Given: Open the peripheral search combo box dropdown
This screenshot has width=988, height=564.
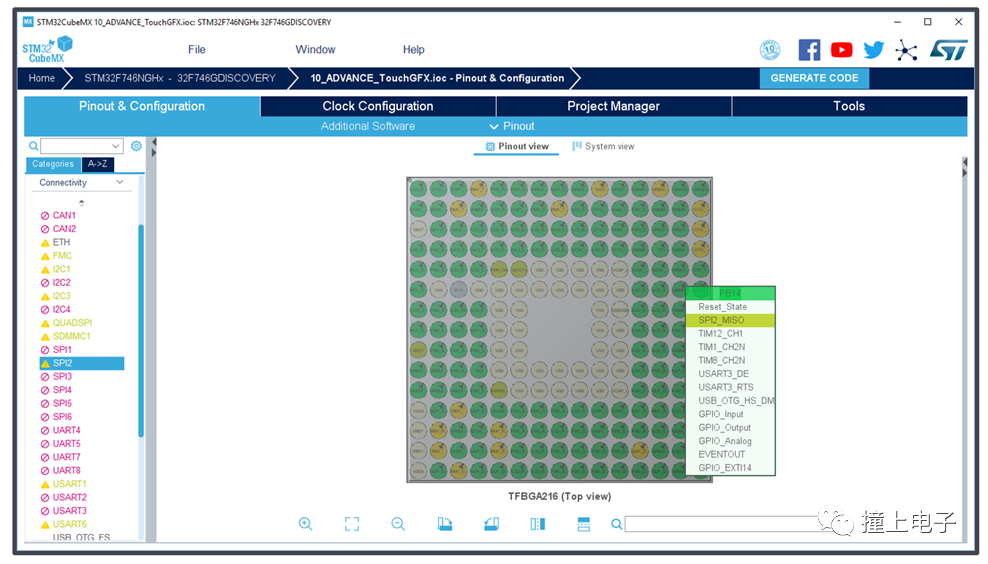Looking at the screenshot, I should (116, 146).
